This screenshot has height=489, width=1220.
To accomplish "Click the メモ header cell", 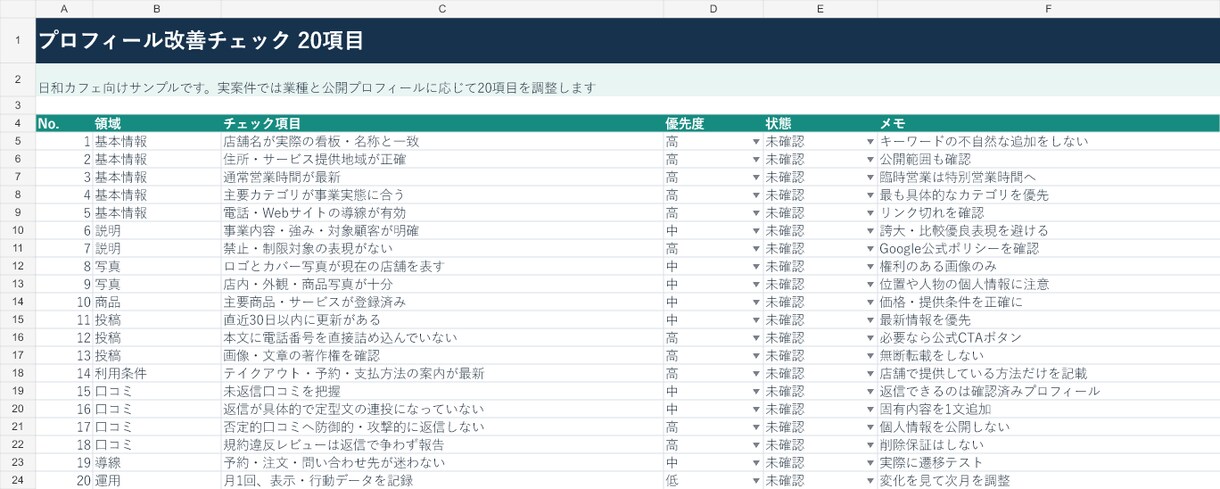I will pos(1048,124).
